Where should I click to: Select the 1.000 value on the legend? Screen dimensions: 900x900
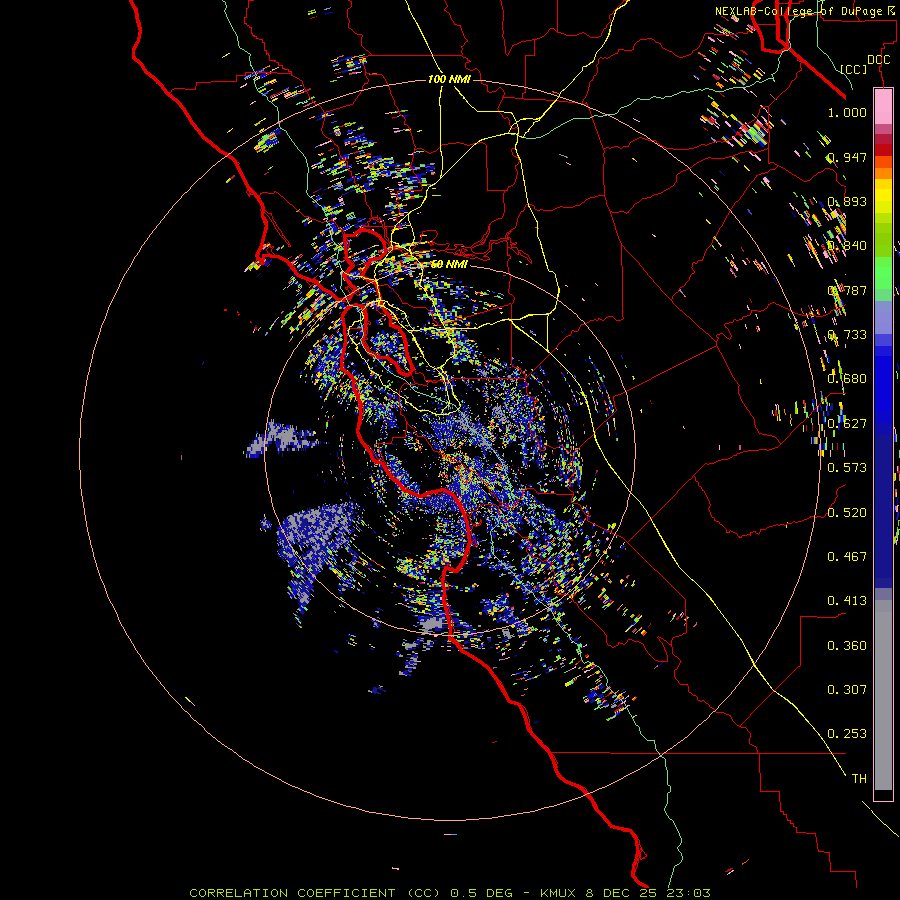click(x=847, y=112)
